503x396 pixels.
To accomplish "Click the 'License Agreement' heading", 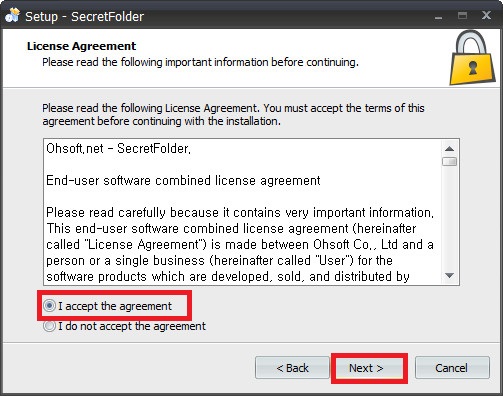I will (x=81, y=46).
